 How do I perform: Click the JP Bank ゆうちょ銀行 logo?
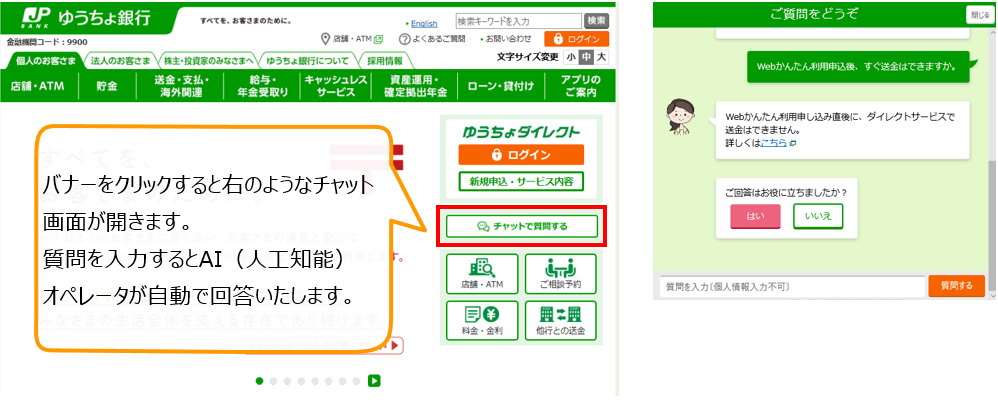tap(88, 19)
